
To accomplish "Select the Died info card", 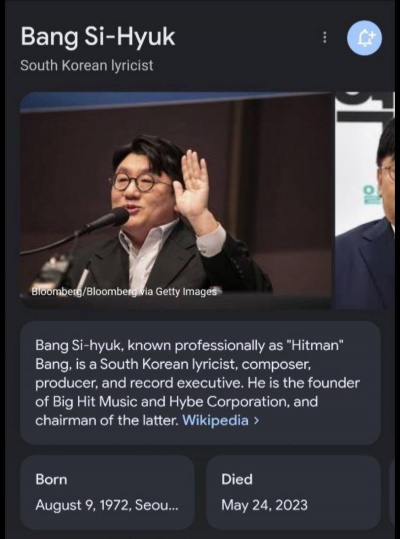I will tap(293, 492).
